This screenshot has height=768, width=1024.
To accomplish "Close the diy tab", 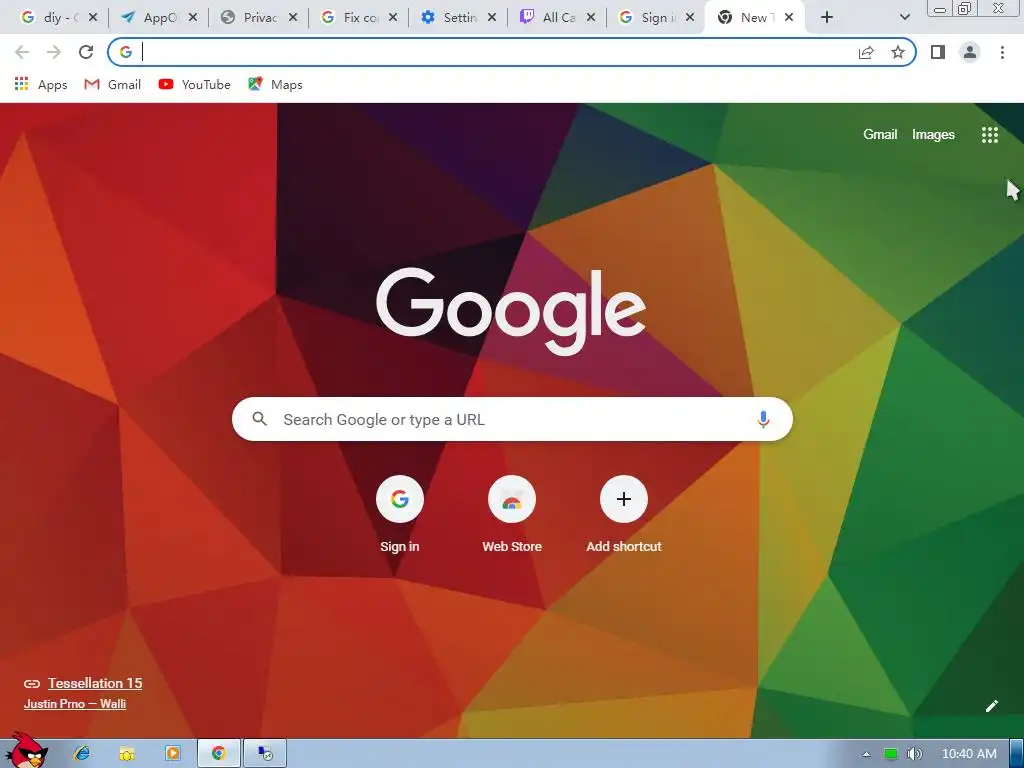I will pos(93,18).
